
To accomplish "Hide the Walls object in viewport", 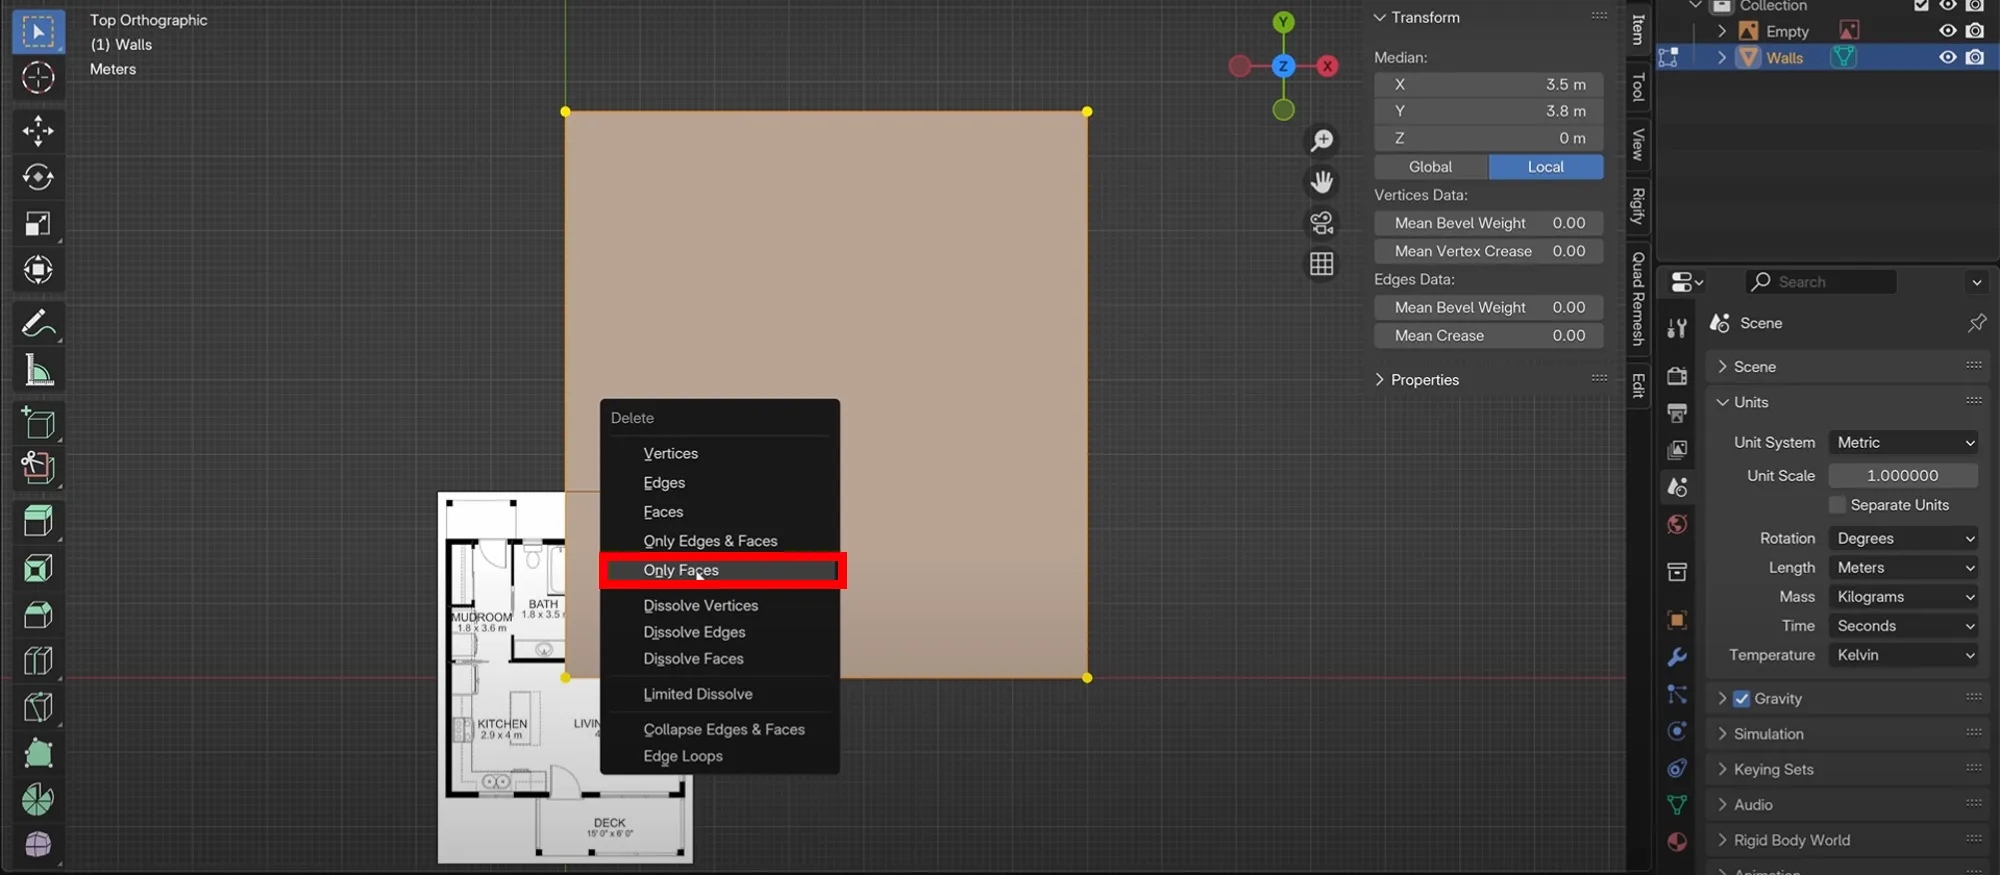I will click(x=1947, y=58).
